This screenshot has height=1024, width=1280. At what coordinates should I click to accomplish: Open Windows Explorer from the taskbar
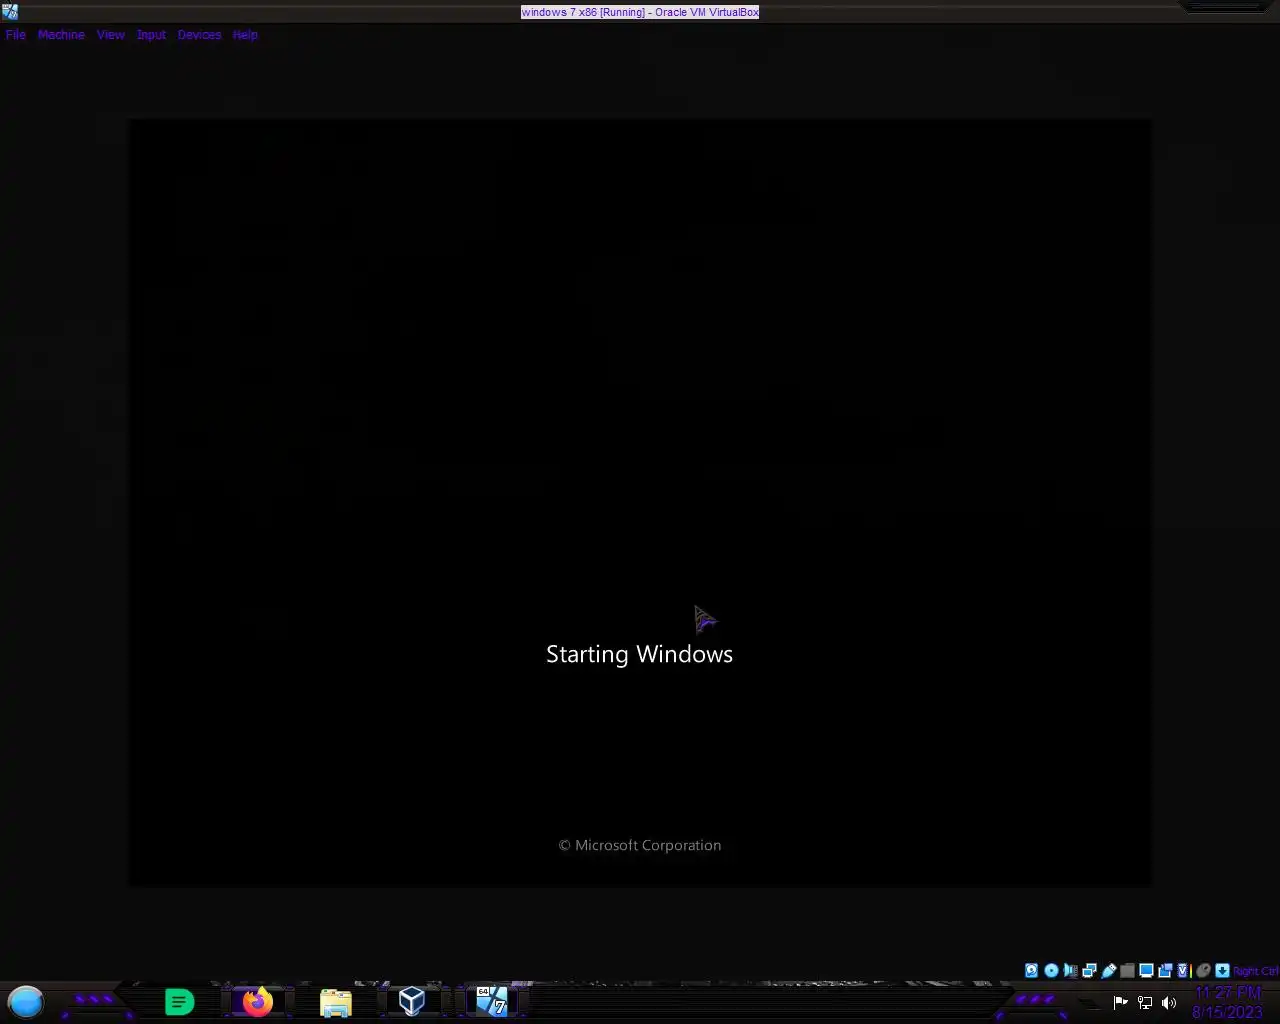click(x=335, y=1002)
